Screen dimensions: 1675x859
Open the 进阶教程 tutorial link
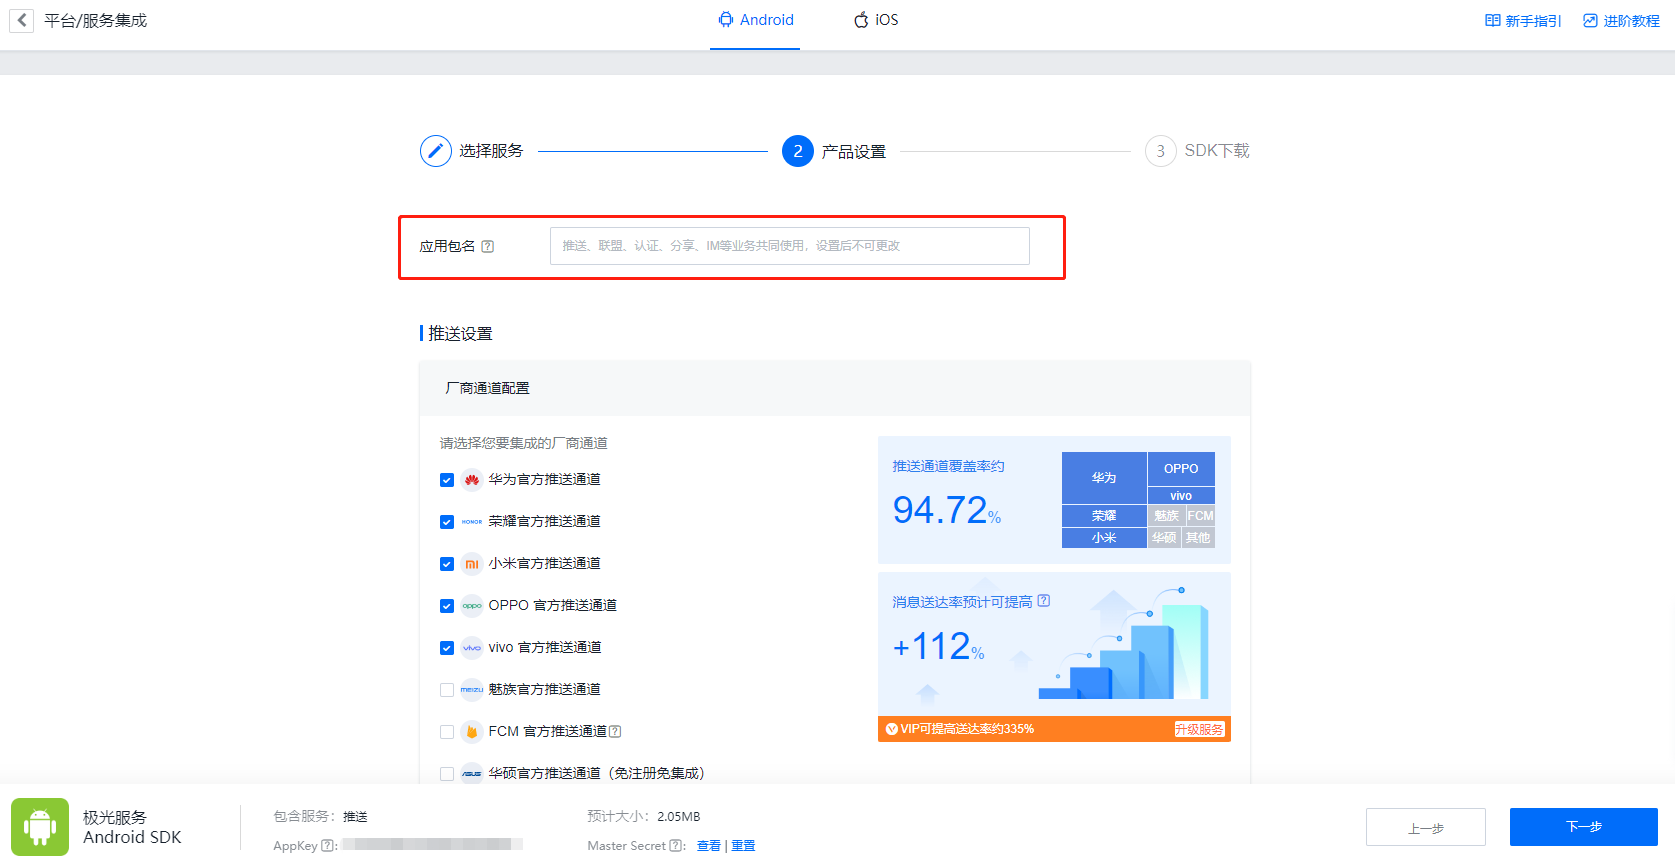(x=1621, y=21)
